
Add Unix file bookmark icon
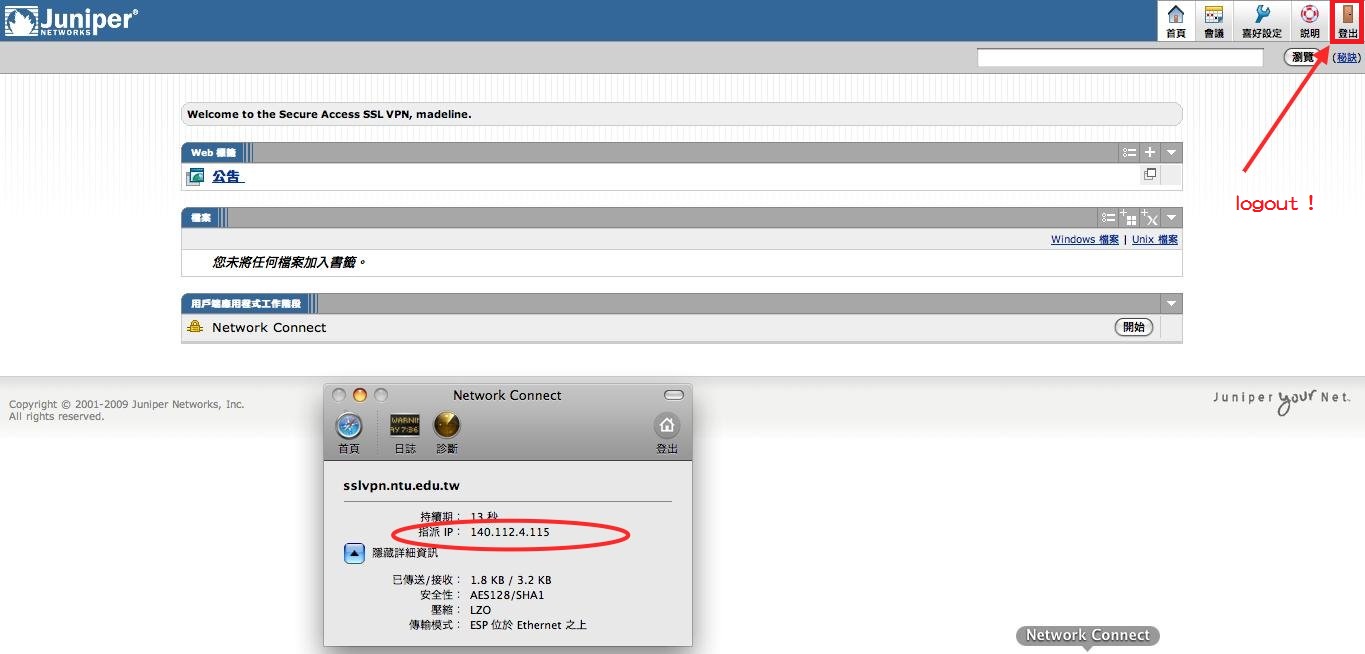coord(1150,218)
